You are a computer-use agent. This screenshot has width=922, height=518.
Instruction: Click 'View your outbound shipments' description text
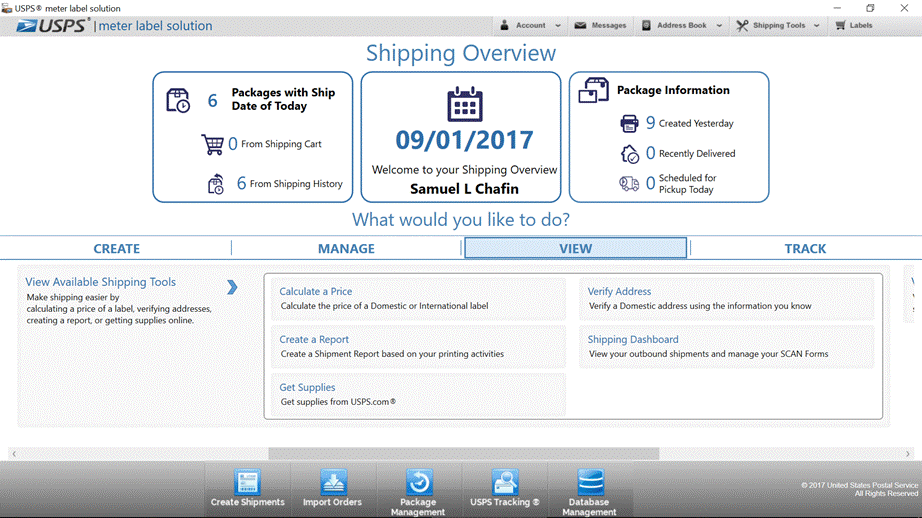(708, 354)
